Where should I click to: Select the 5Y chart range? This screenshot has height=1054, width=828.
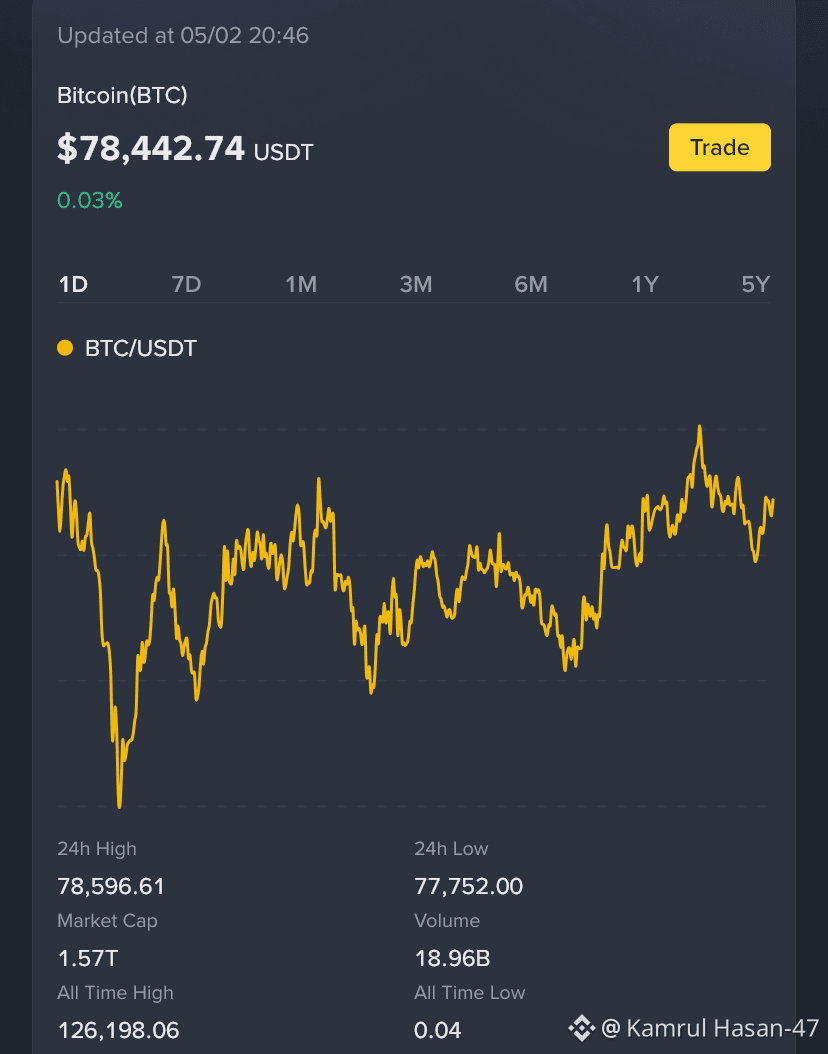[x=755, y=284]
